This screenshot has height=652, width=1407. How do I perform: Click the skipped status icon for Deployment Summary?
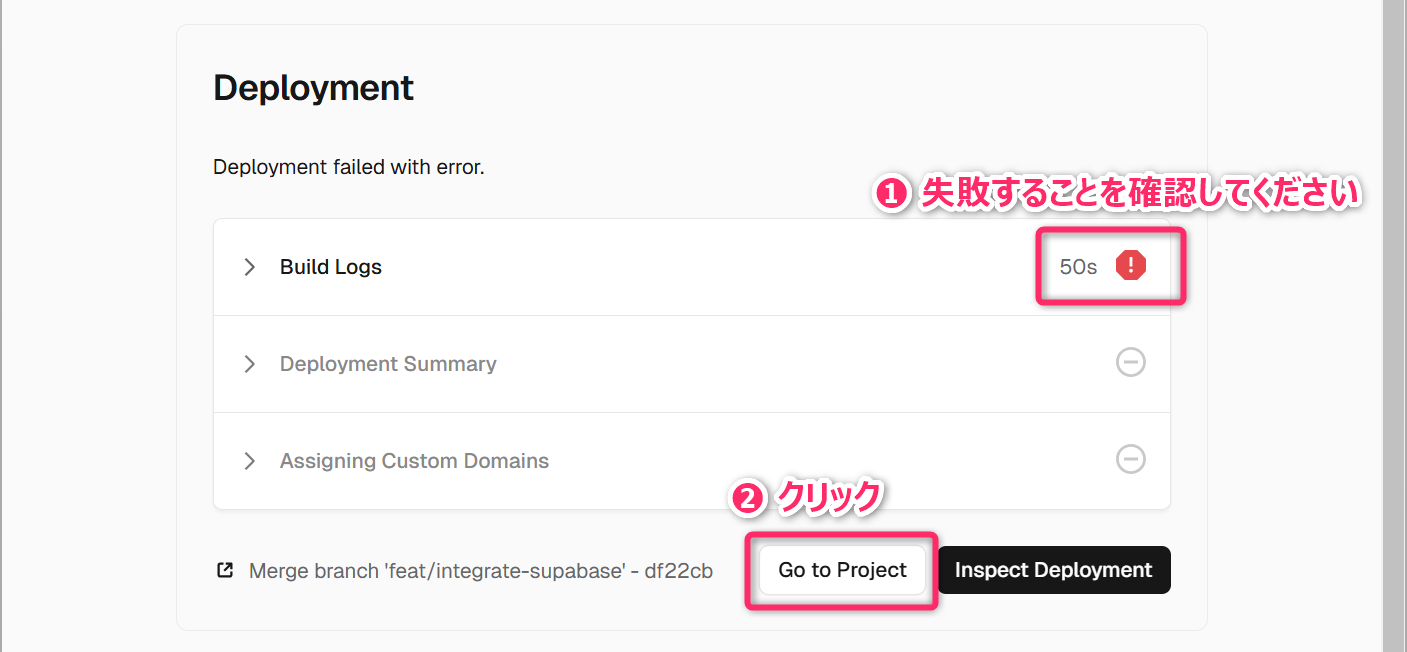tap(1130, 362)
